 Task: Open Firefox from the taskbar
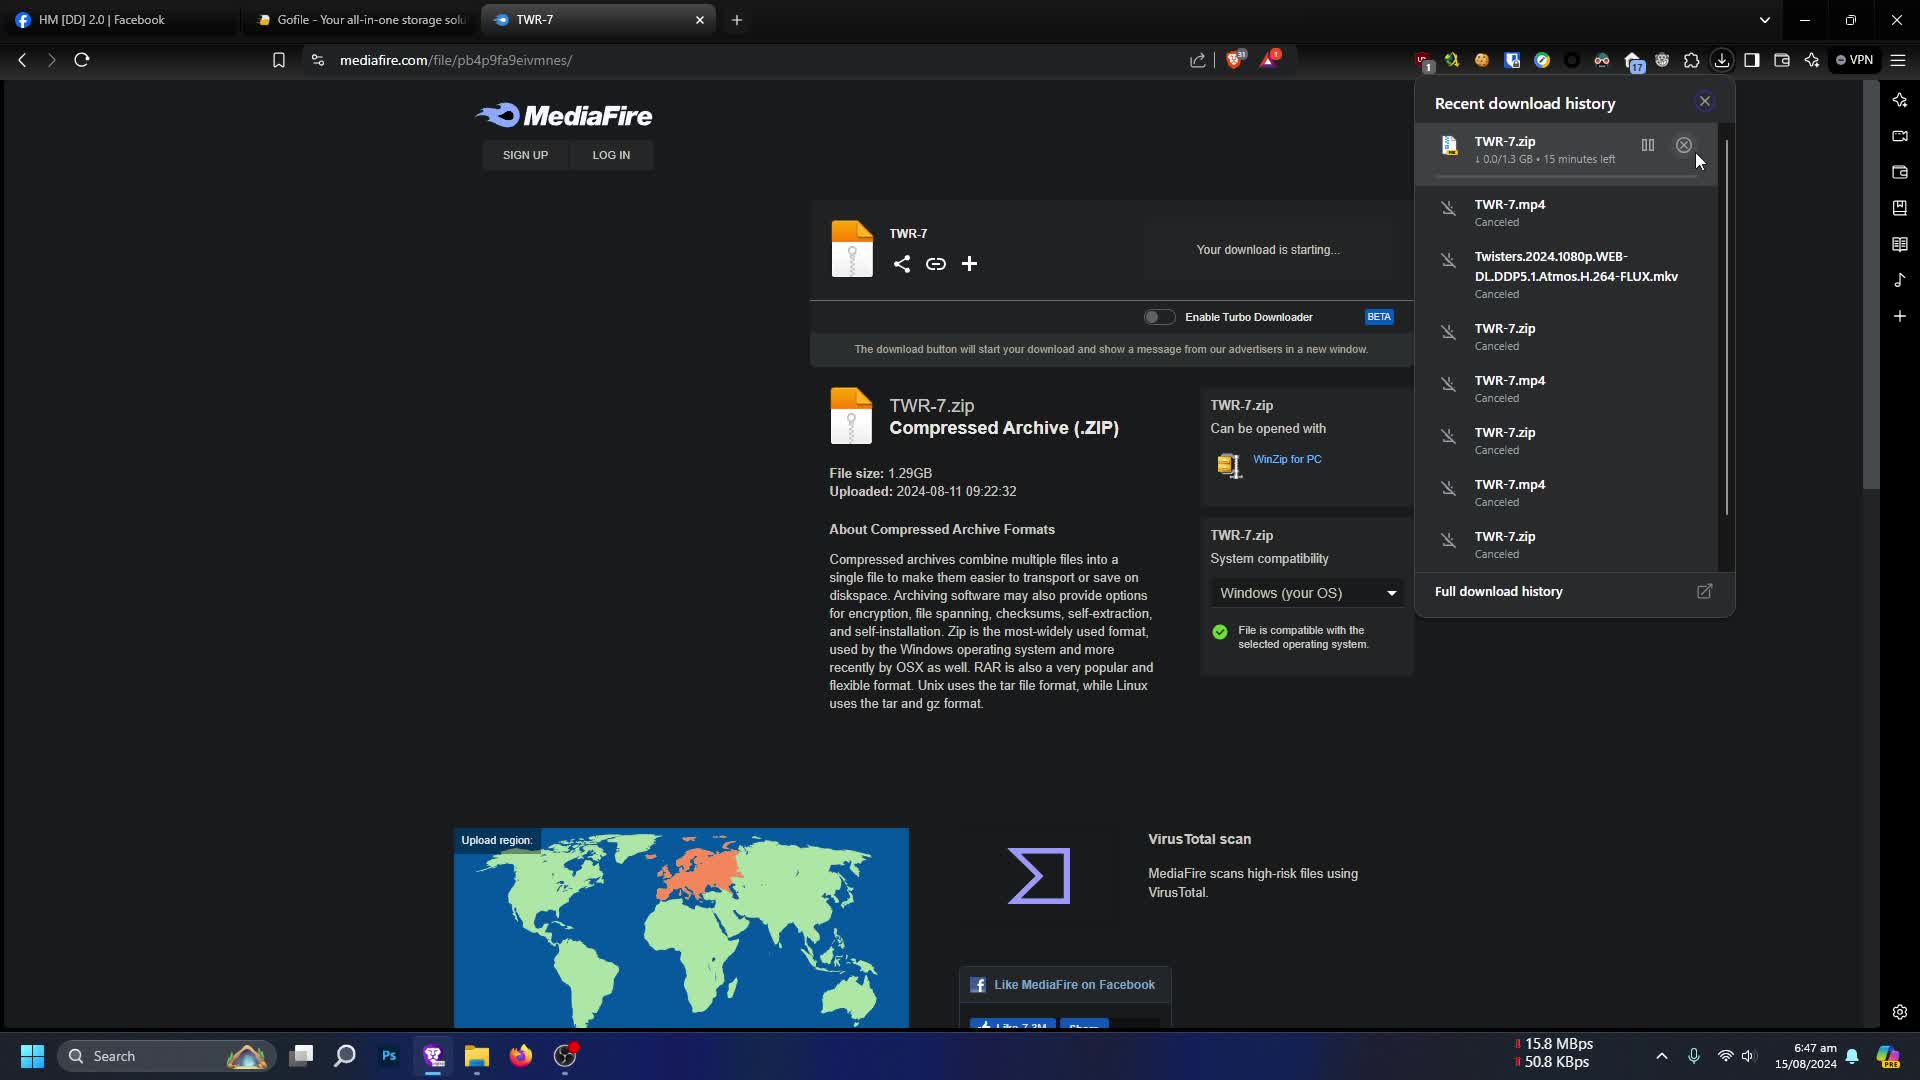click(521, 1056)
